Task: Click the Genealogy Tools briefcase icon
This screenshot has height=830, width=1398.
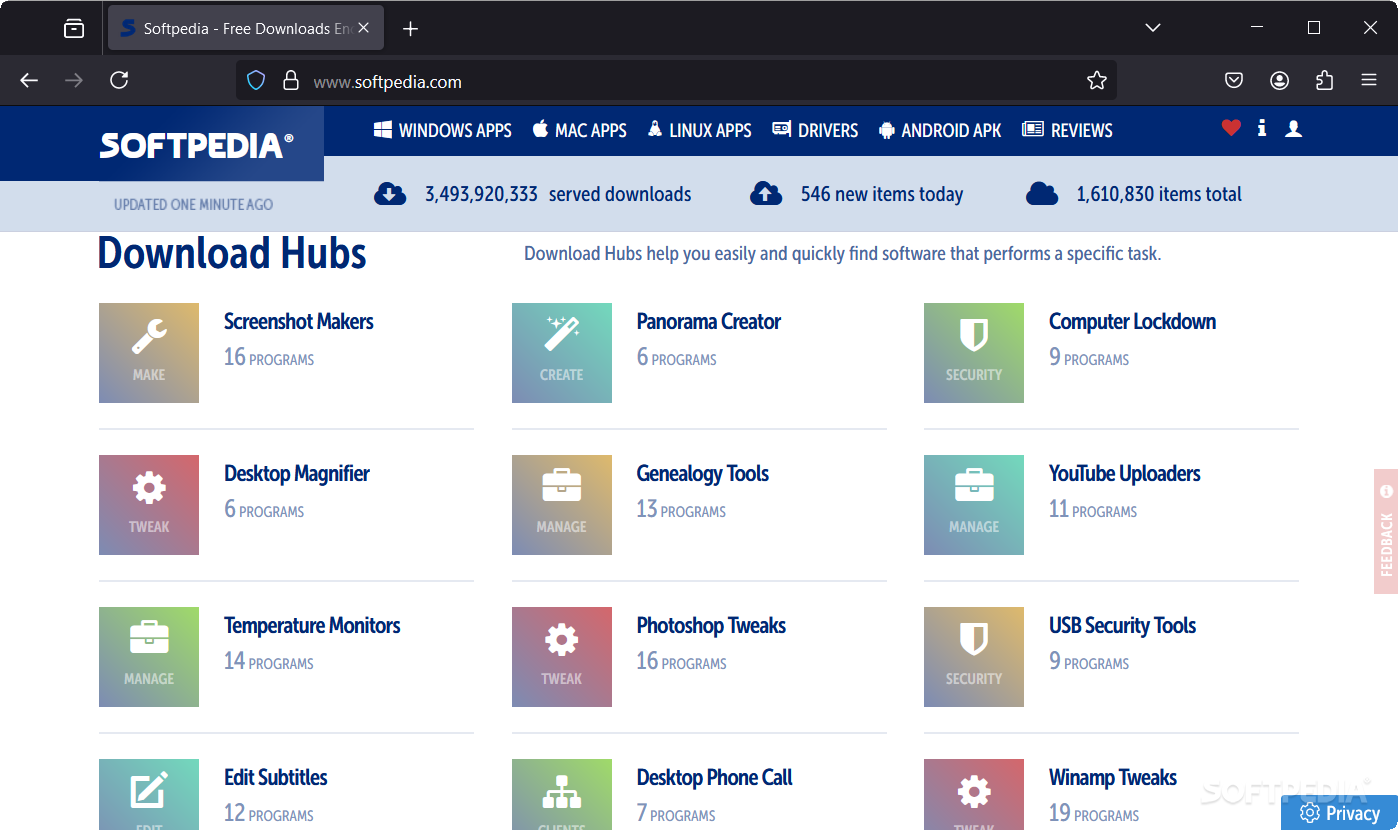Action: [562, 505]
